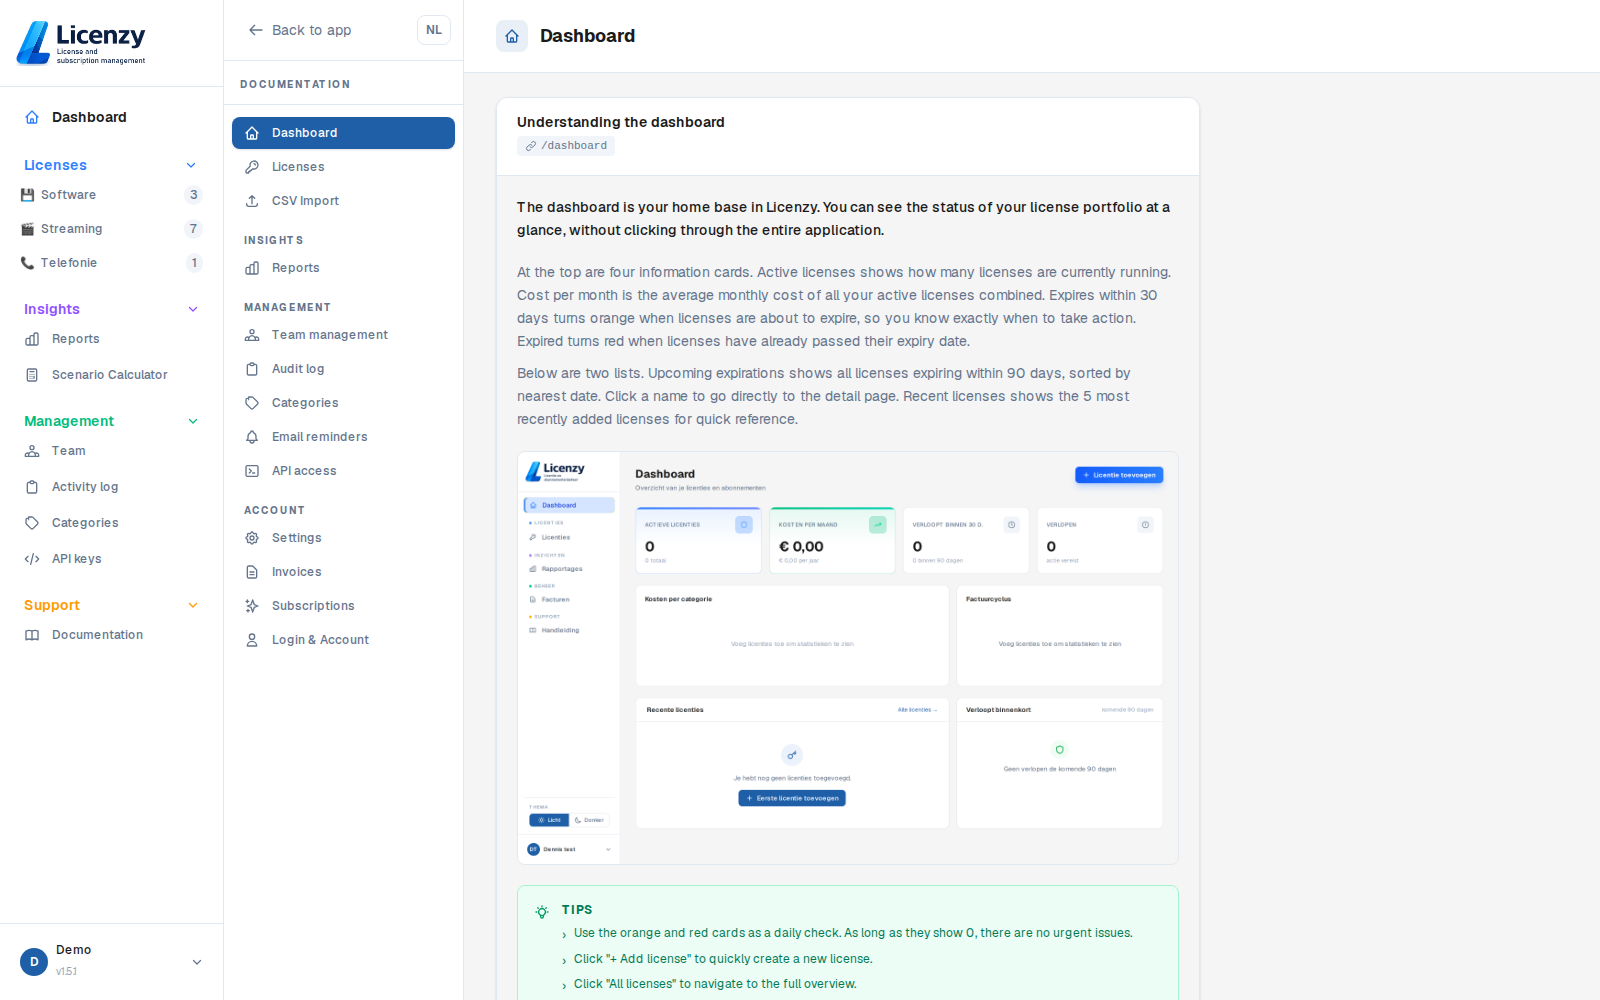Image resolution: width=1600 pixels, height=1000 pixels.
Task: Click the Categories tag icon in docs nav
Action: [x=252, y=403]
